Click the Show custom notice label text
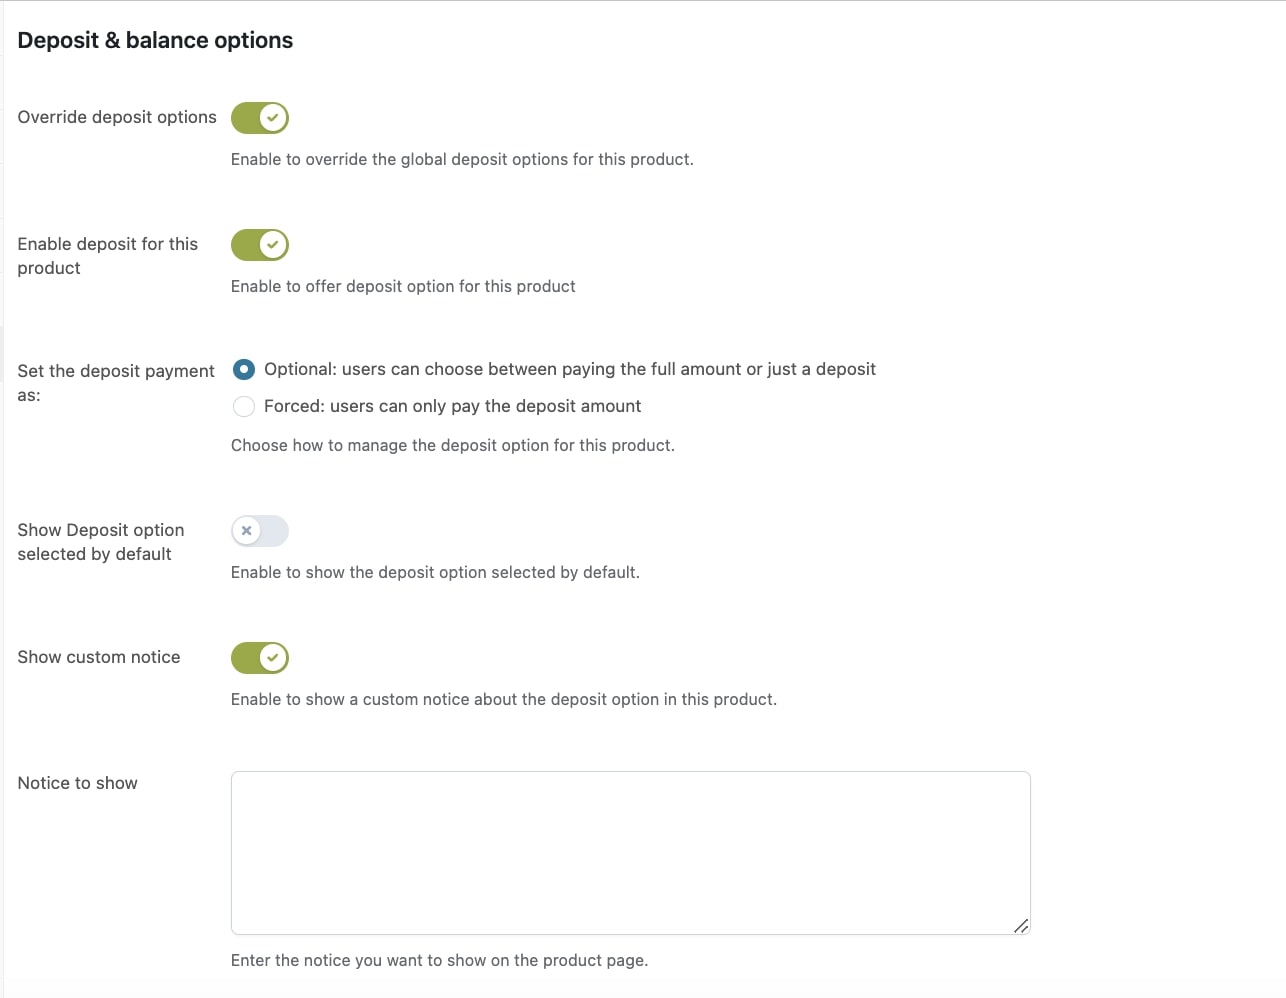Screen dimensions: 1286x998 (99, 657)
